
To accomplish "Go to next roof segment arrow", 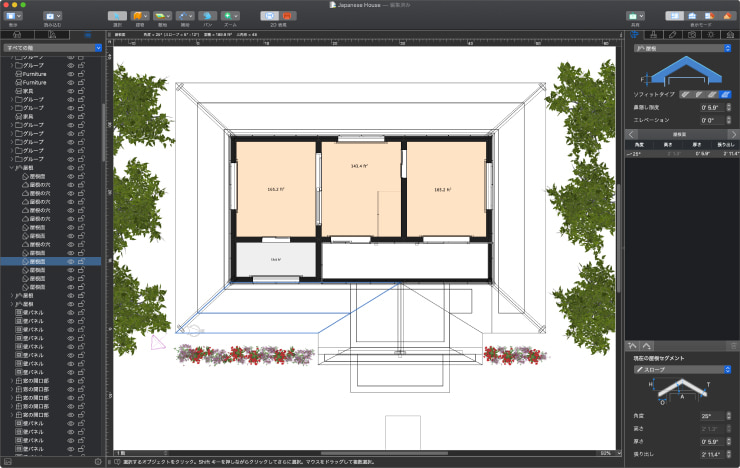I will 734,134.
